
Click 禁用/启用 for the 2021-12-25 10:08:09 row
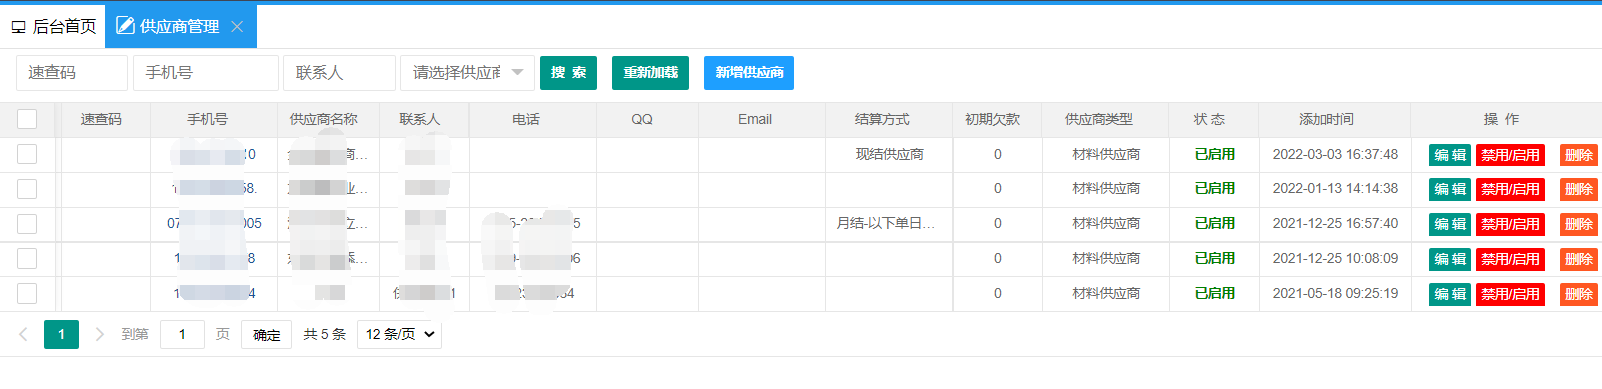click(1510, 259)
